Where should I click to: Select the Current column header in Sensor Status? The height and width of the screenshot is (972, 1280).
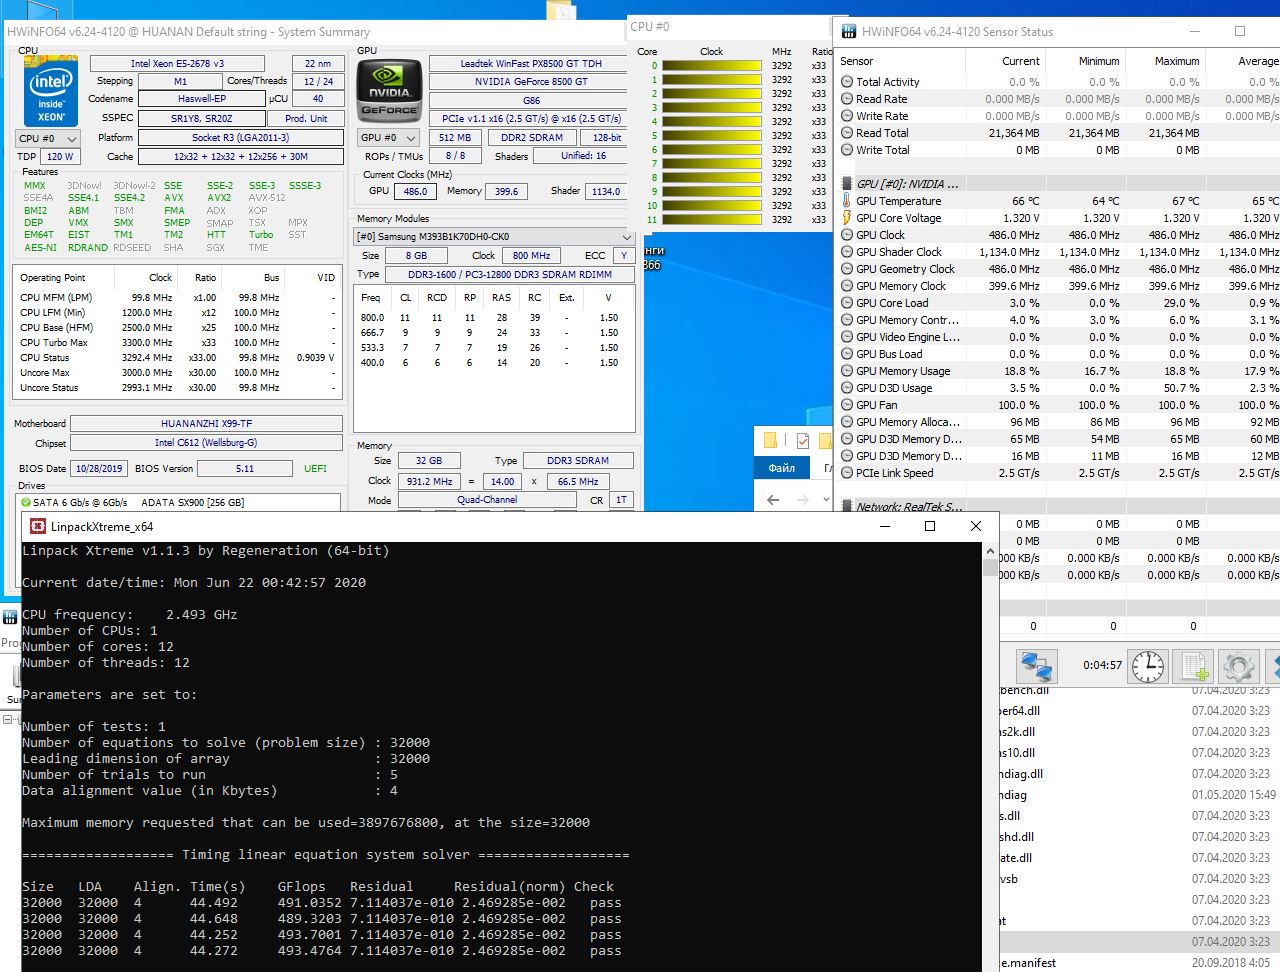click(x=1004, y=61)
